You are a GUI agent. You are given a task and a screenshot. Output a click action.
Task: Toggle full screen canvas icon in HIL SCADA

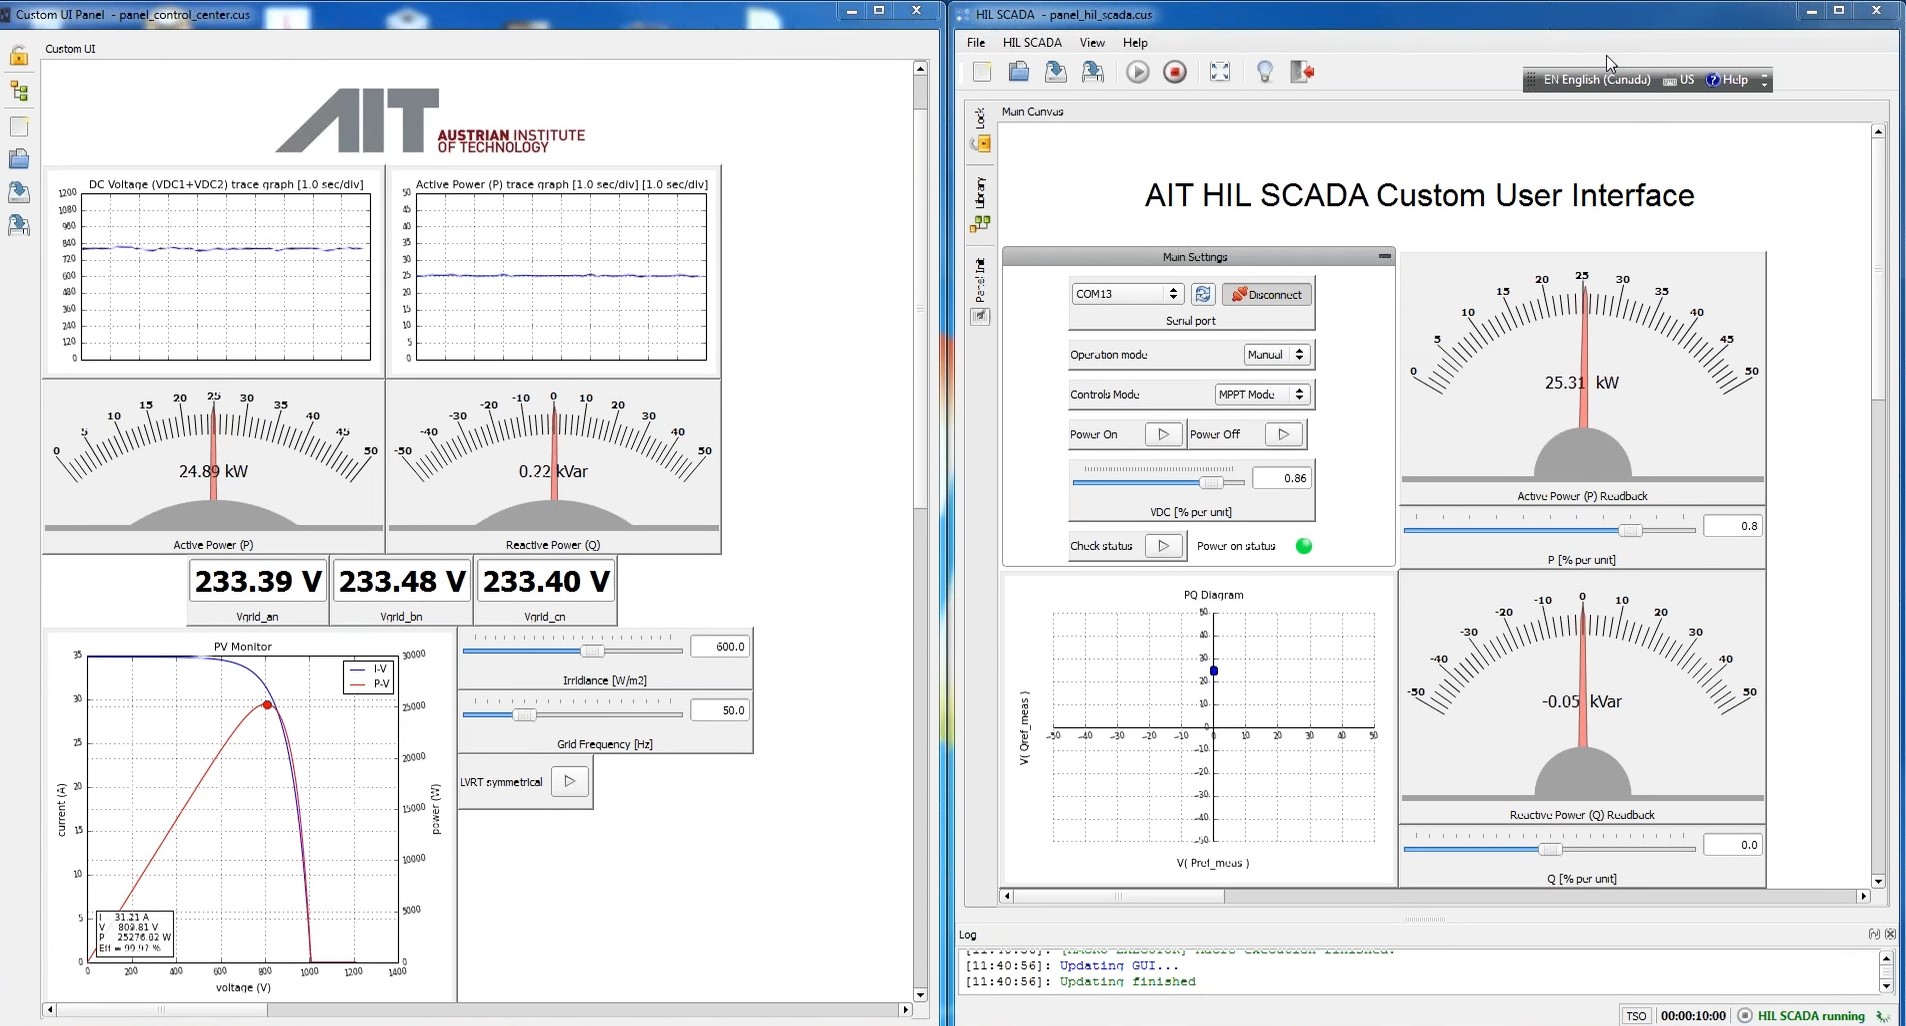coord(1220,71)
